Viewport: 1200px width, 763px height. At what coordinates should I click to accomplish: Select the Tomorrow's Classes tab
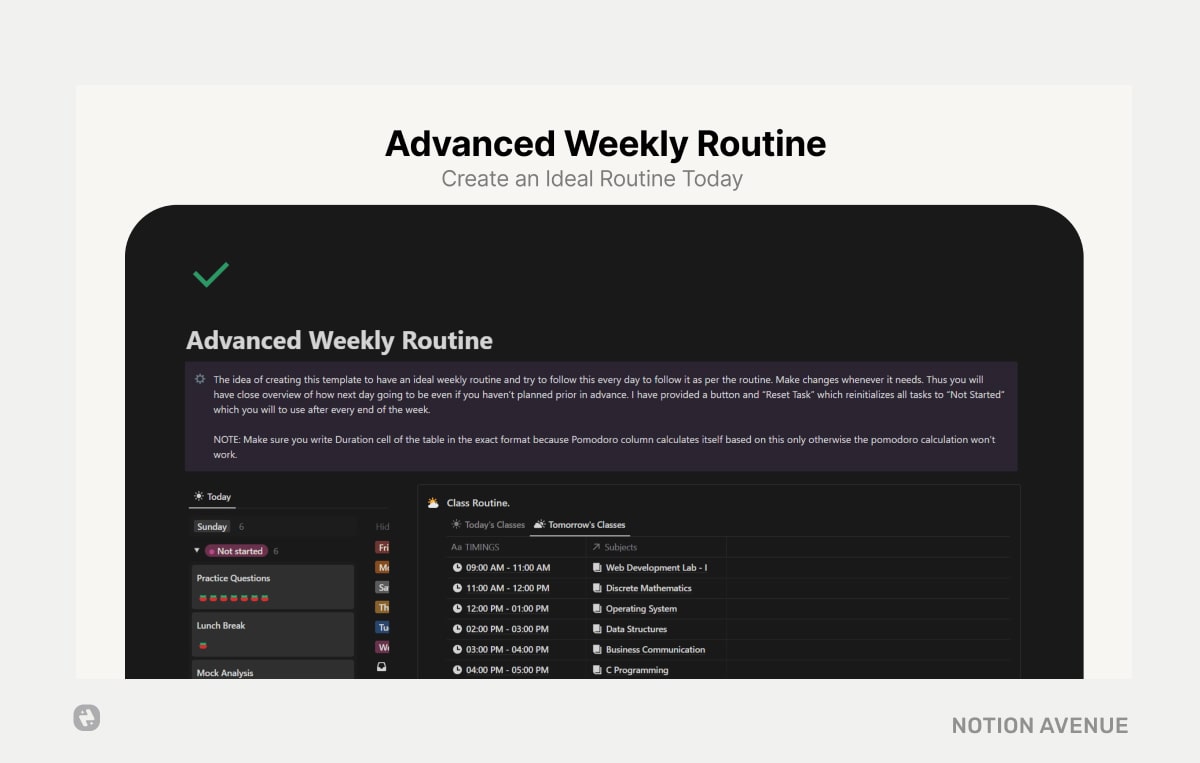[x=586, y=525]
